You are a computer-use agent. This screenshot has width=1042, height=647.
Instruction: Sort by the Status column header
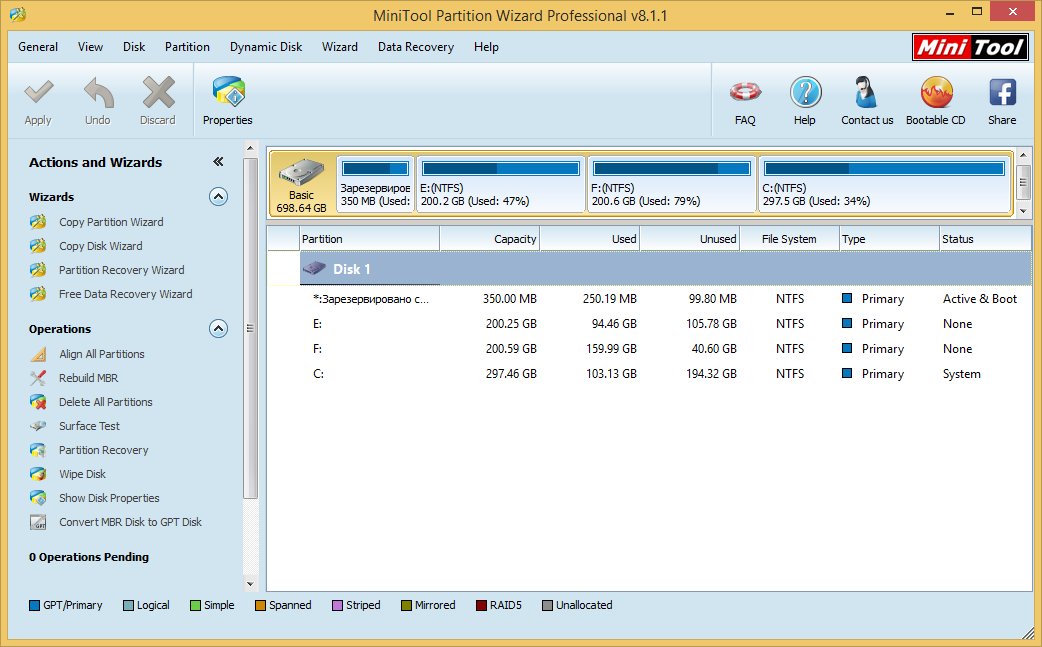(986, 239)
